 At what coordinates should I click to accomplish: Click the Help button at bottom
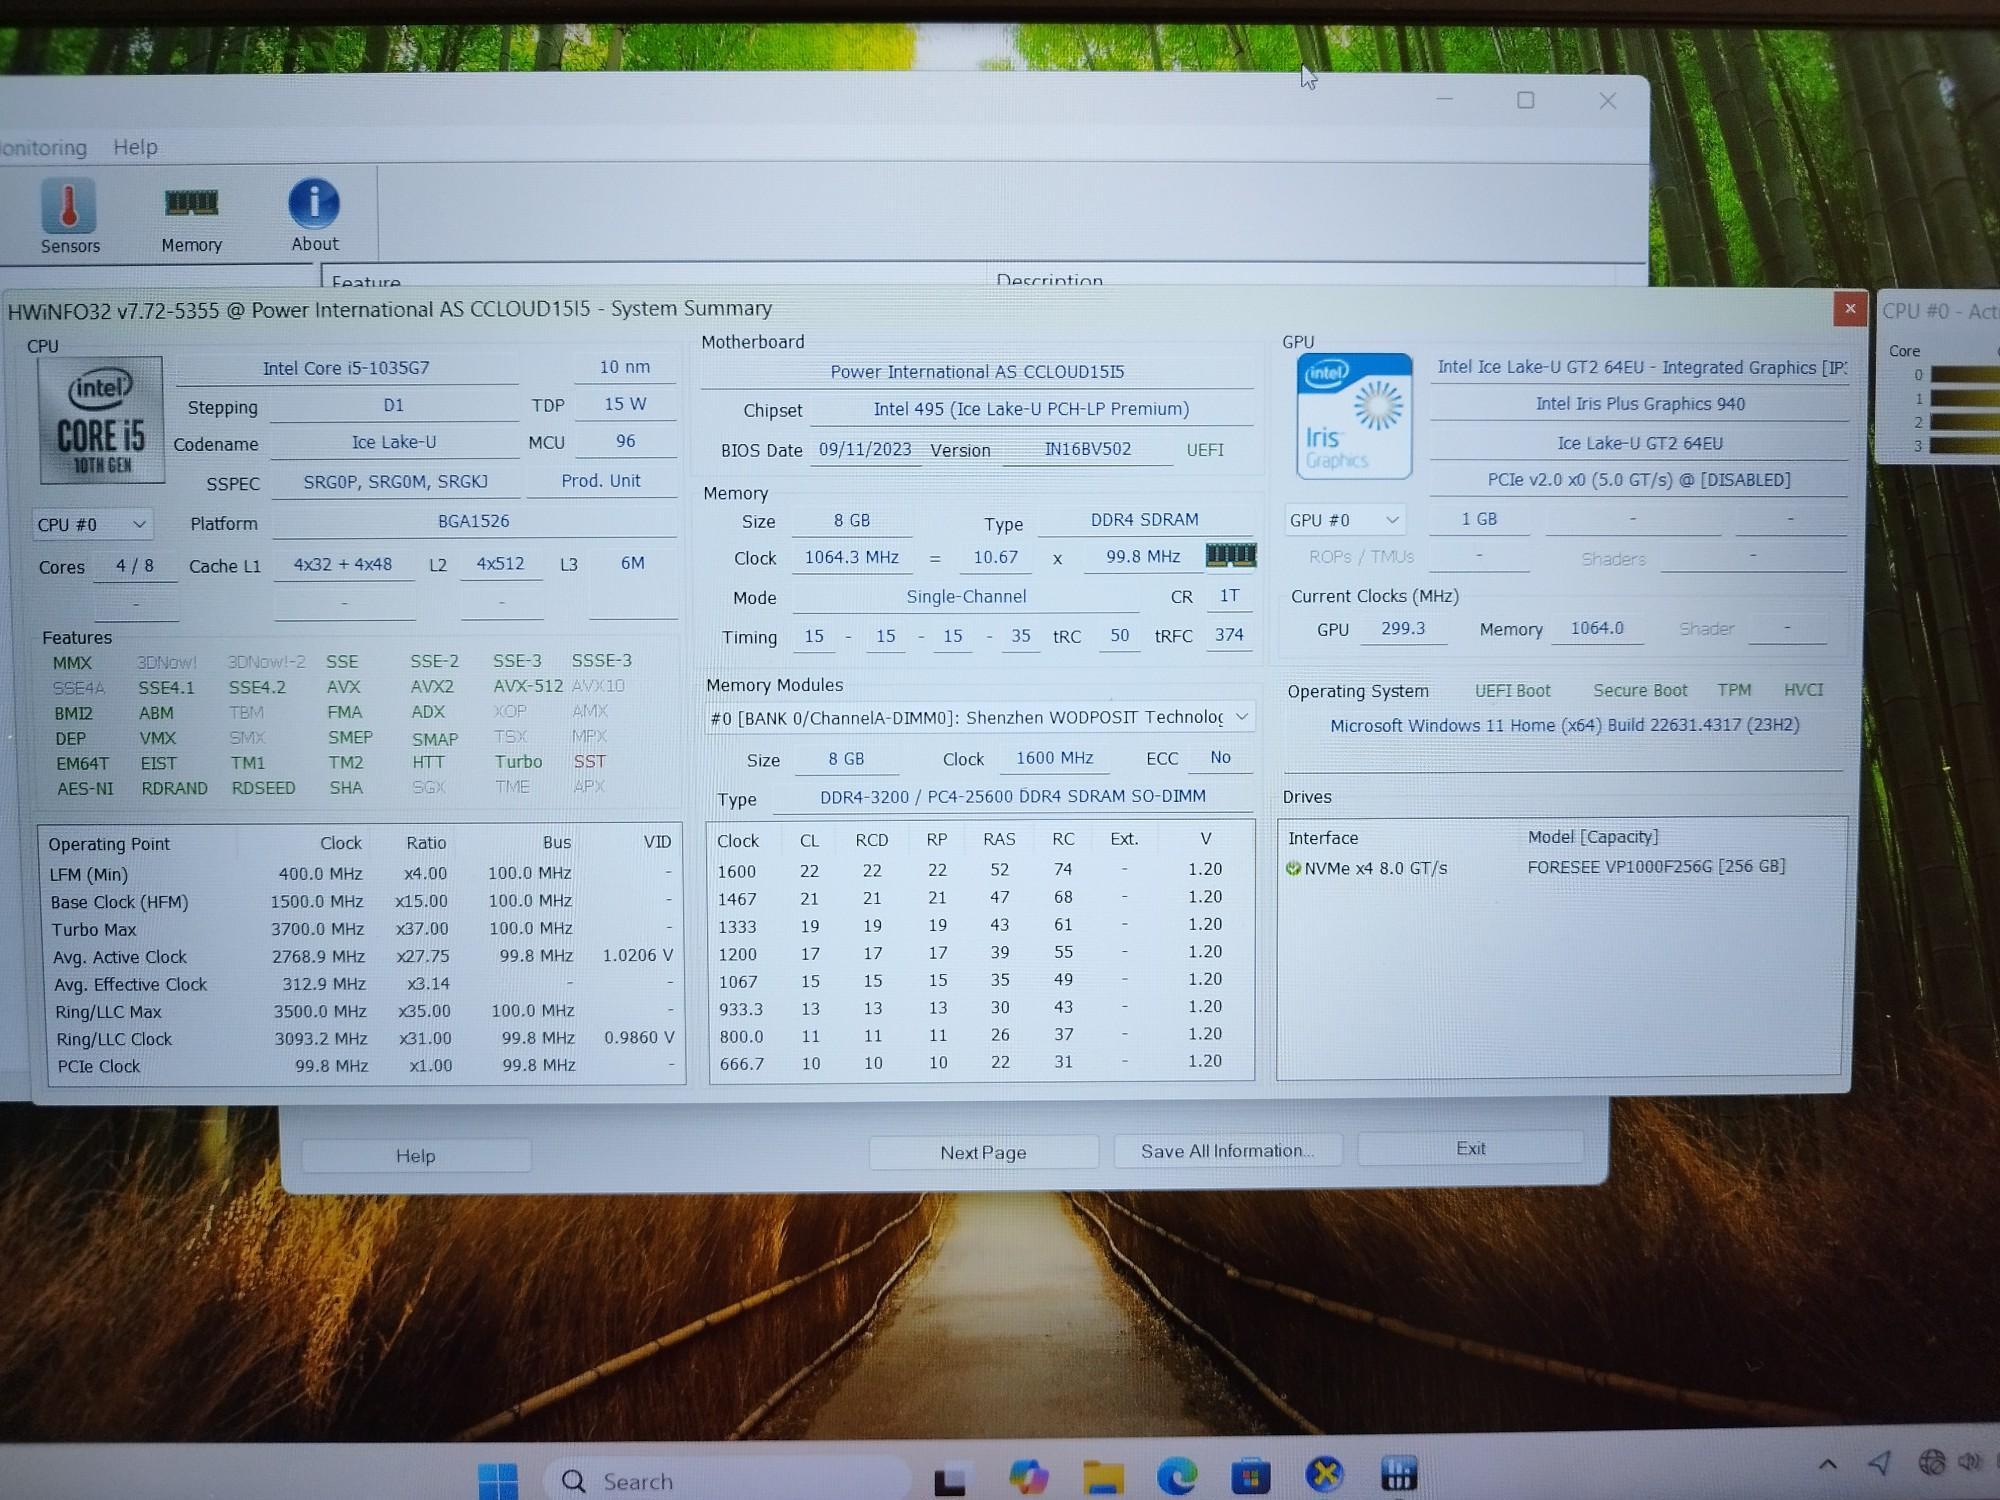[415, 1156]
